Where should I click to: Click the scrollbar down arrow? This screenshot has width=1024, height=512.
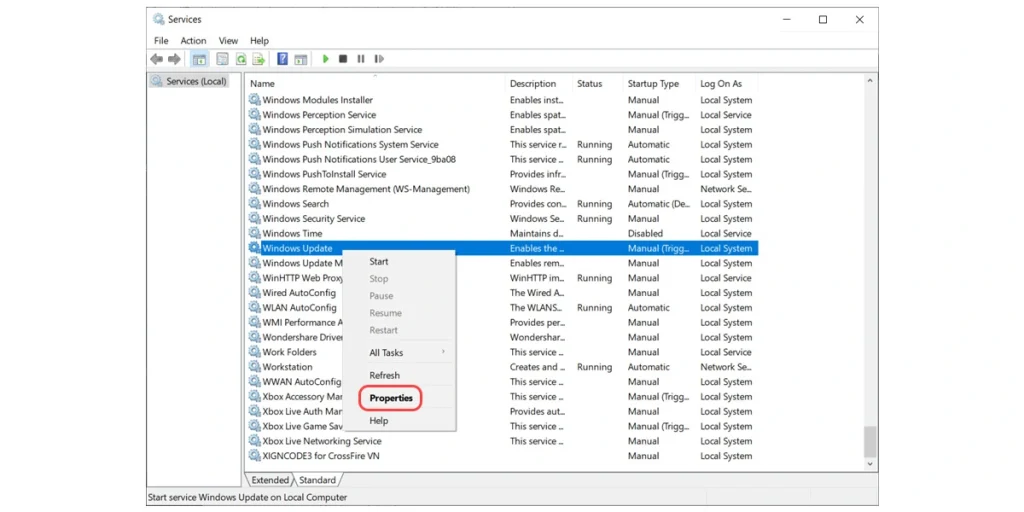(869, 463)
